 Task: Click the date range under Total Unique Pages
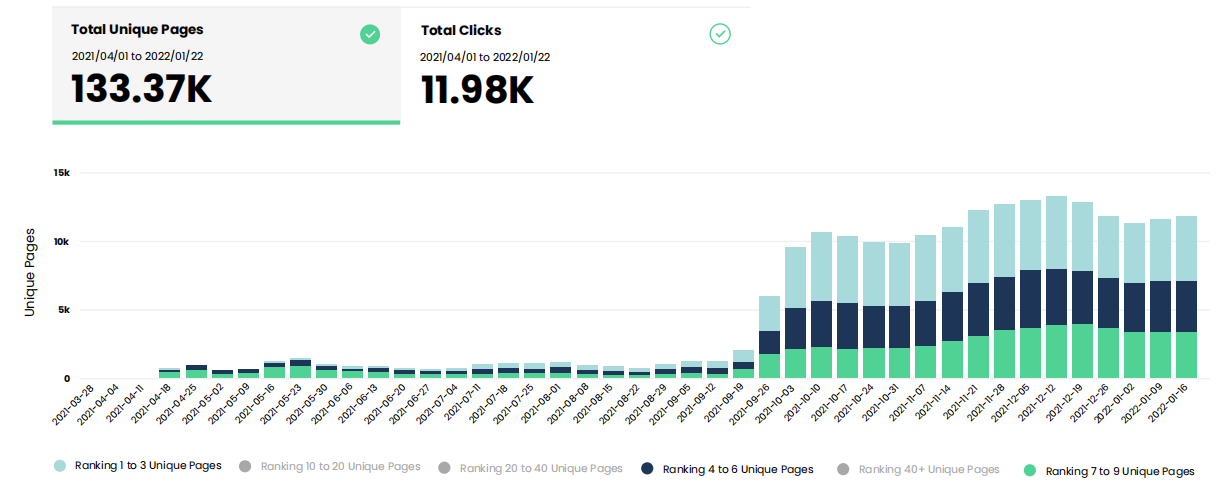coord(137,57)
